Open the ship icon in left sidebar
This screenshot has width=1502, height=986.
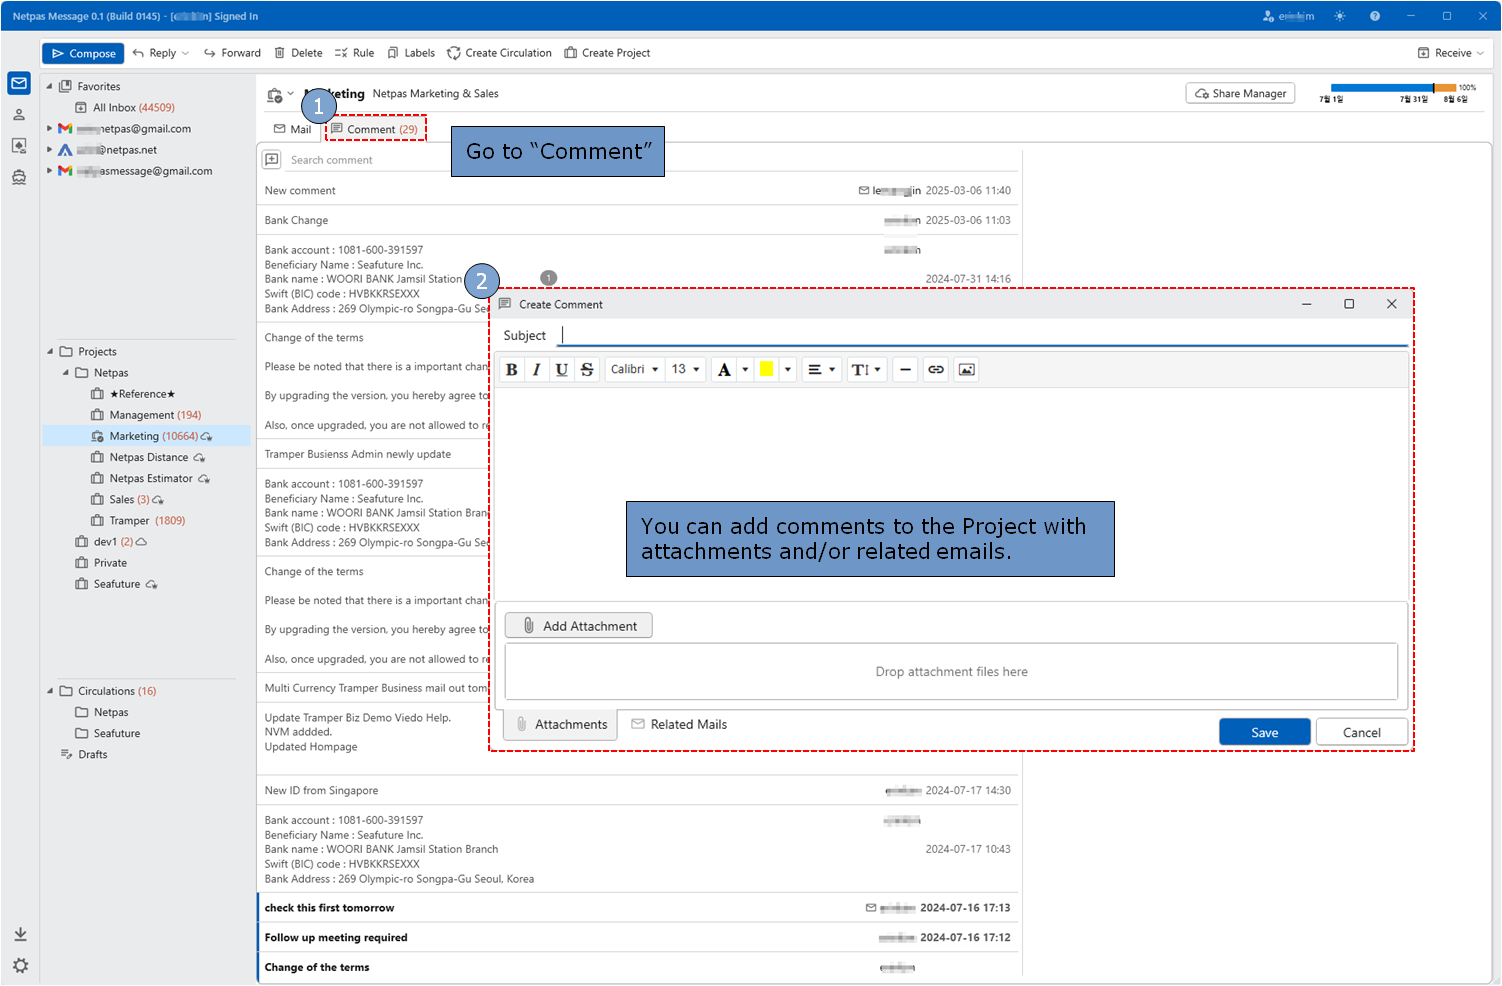(x=19, y=178)
